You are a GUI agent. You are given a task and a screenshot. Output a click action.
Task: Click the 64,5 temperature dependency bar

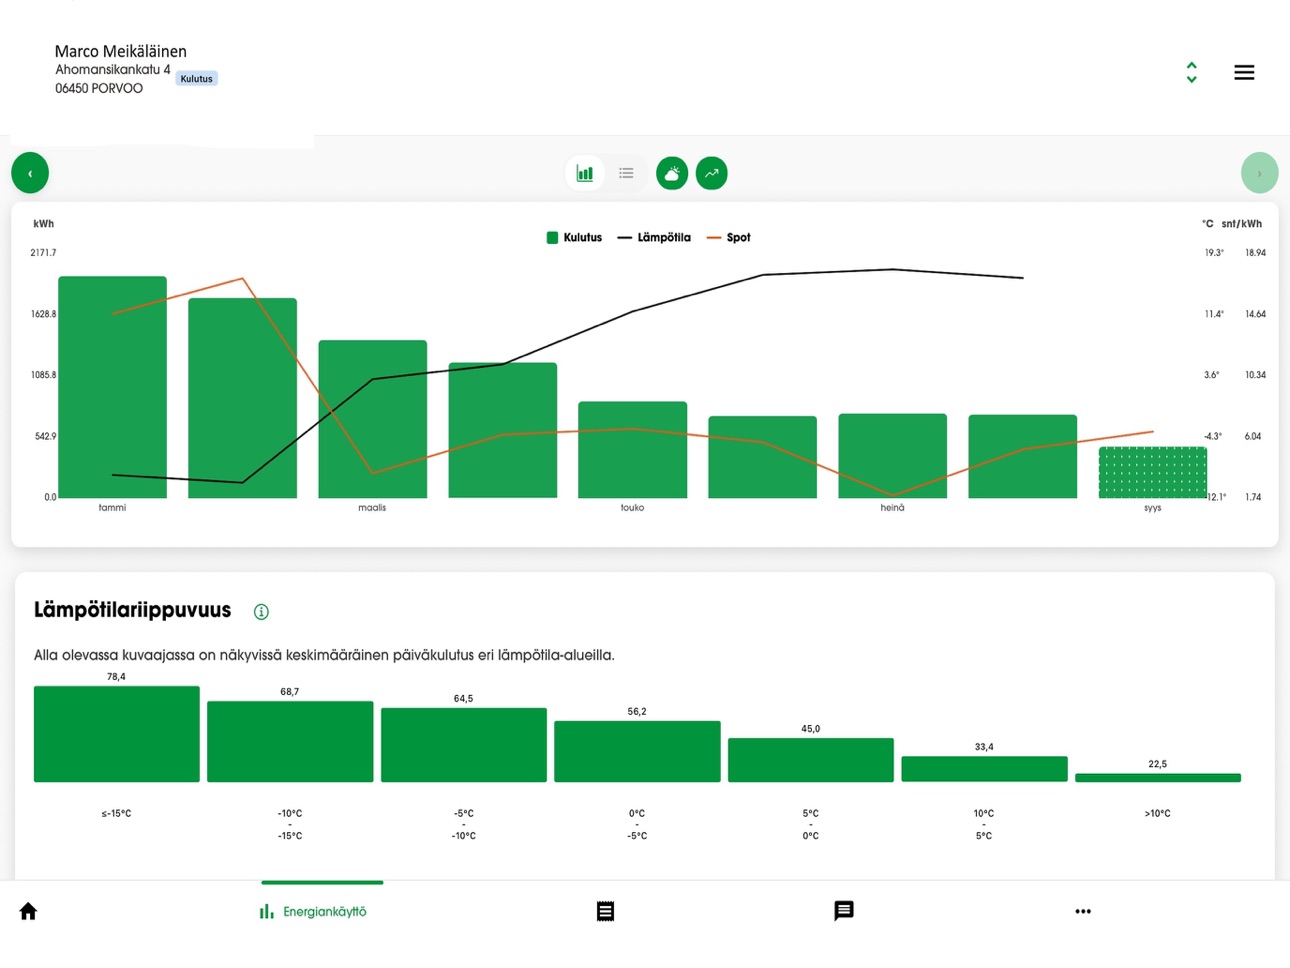point(464,745)
